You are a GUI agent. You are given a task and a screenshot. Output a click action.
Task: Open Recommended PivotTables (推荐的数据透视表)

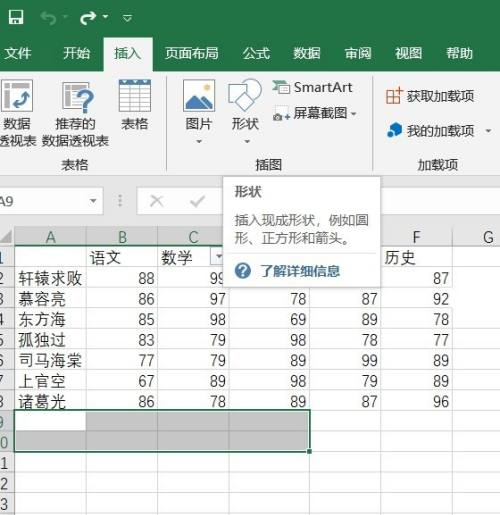coord(75,113)
